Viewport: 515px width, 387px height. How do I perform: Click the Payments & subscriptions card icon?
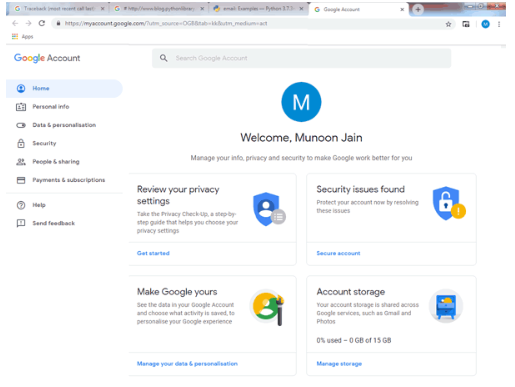click(x=21, y=180)
